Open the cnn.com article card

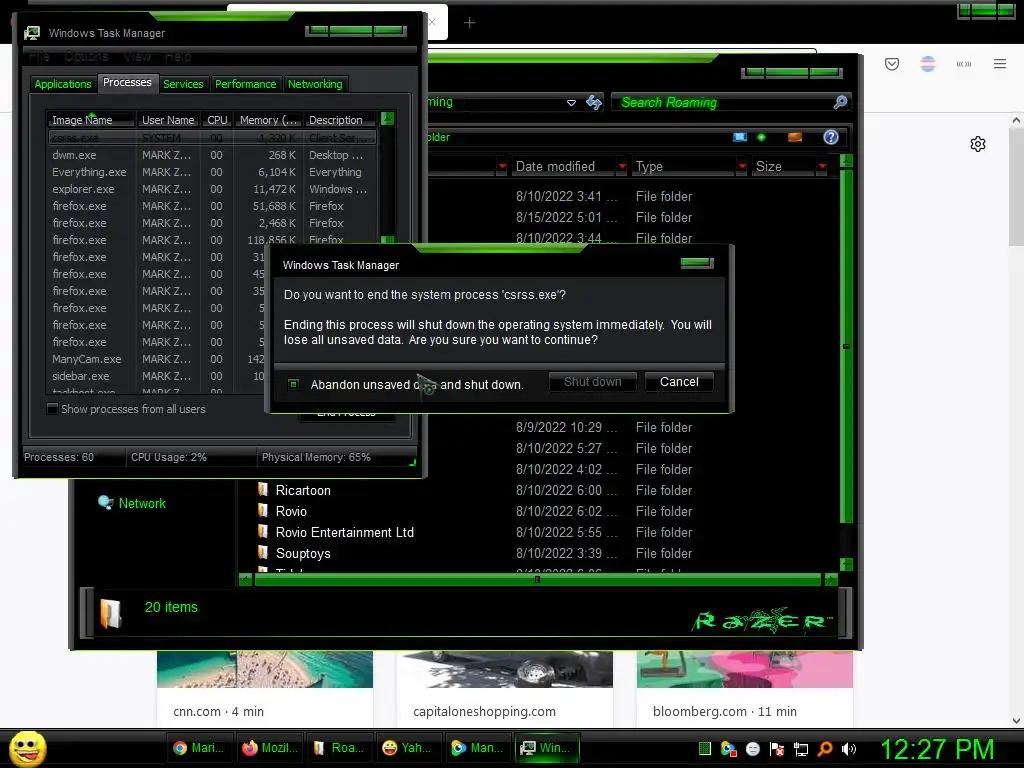[264, 688]
